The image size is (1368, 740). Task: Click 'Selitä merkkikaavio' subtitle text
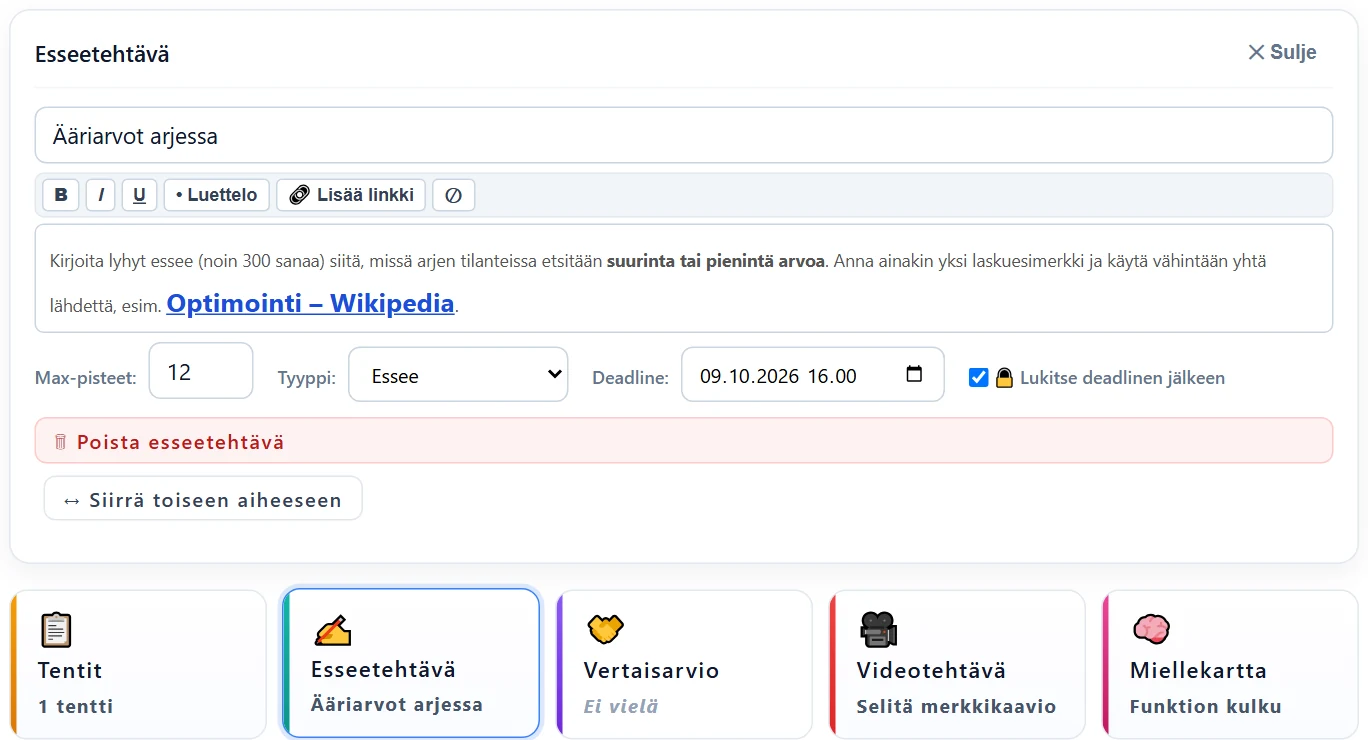coord(956,706)
